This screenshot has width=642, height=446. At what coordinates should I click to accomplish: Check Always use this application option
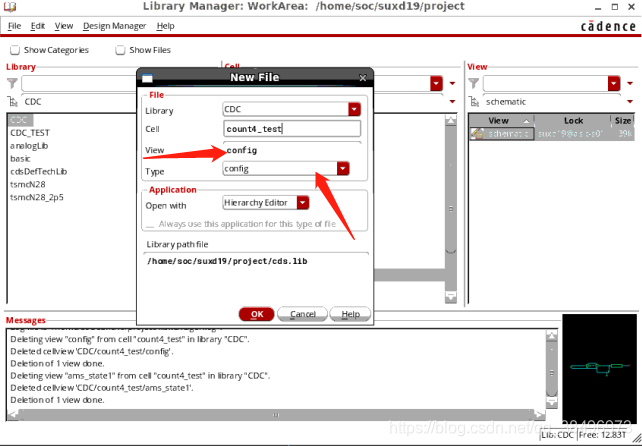(x=152, y=225)
